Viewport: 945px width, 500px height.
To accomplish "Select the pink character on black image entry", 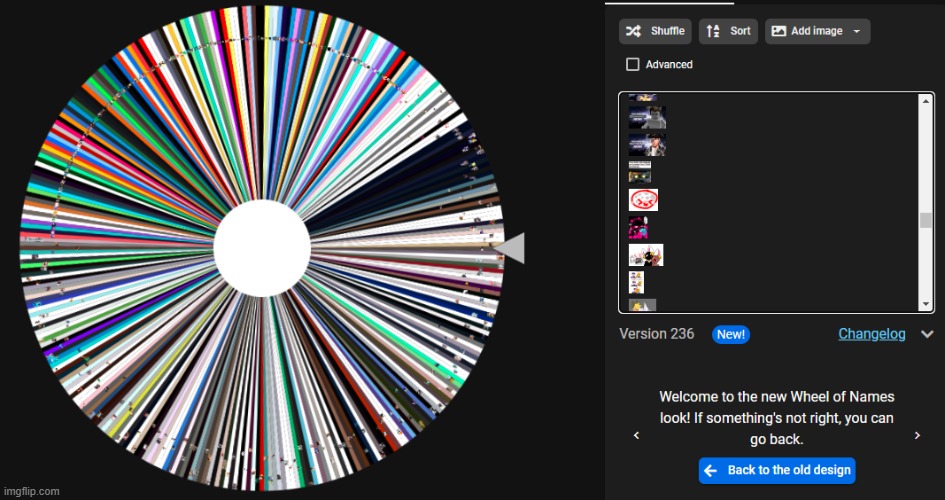I will tap(638, 228).
